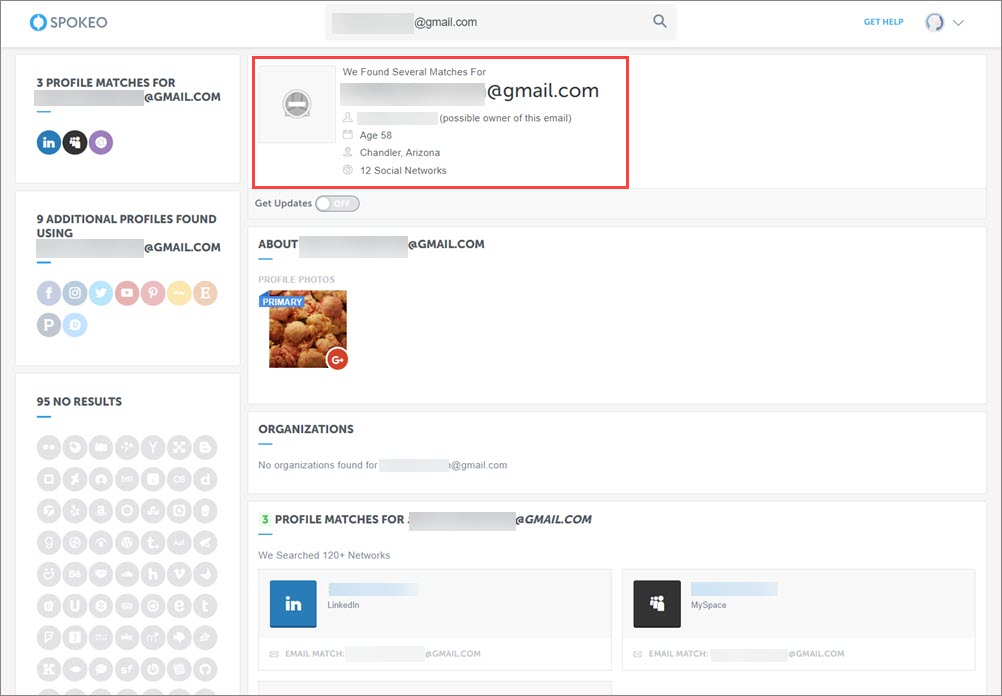Viewport: 1002px width, 696px height.
Task: Click the "Chandler, Arizona" location text
Action: [400, 153]
